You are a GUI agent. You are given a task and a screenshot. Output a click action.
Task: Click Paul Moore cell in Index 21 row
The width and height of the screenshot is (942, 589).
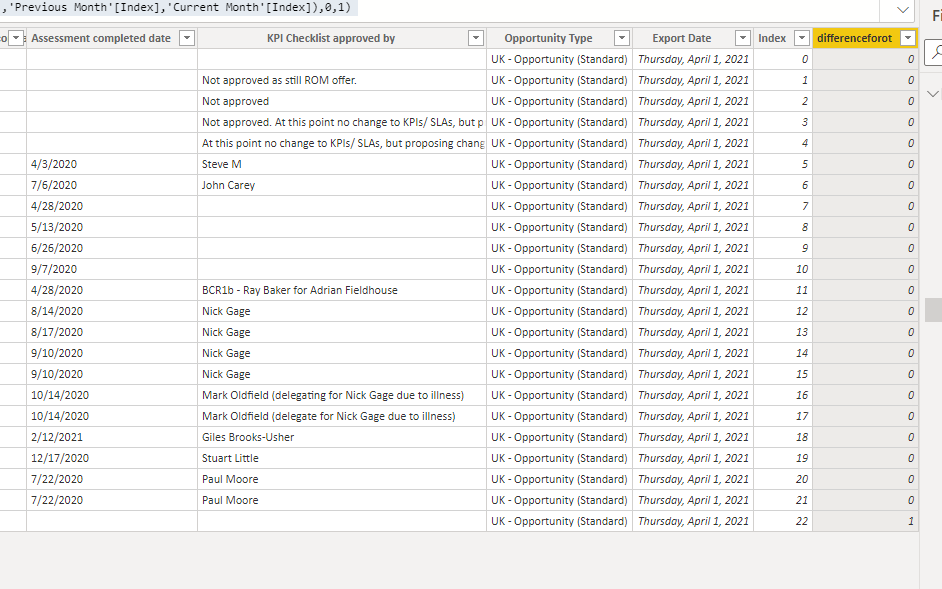[x=342, y=501]
